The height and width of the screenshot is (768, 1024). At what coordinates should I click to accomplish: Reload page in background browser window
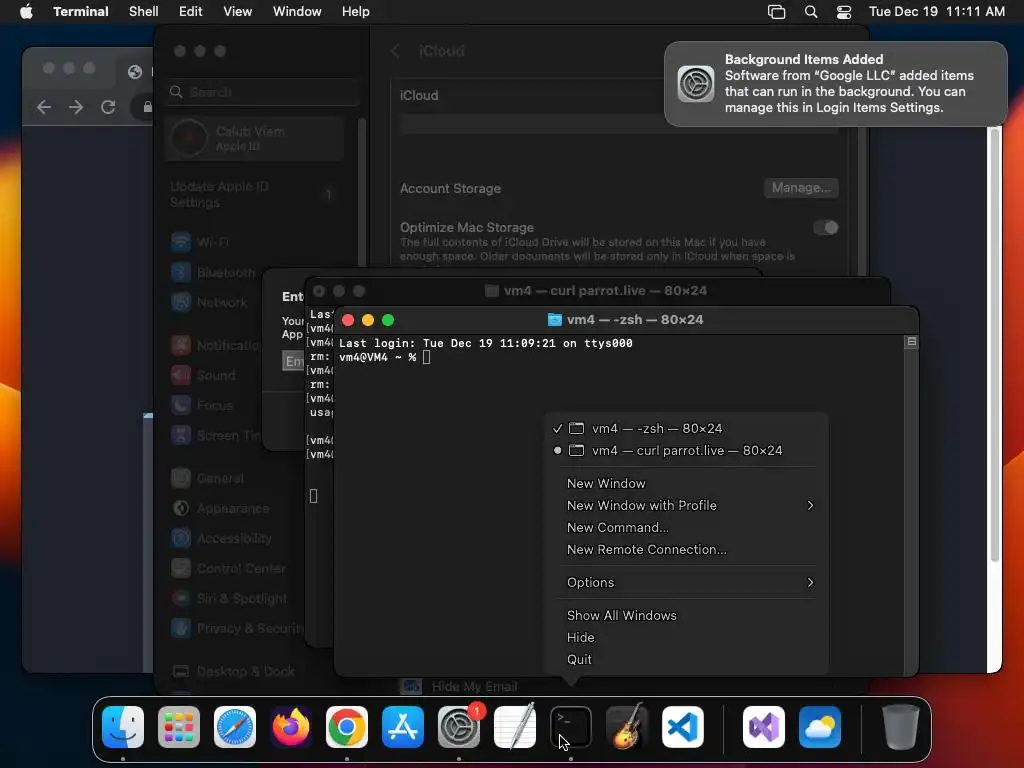[108, 107]
